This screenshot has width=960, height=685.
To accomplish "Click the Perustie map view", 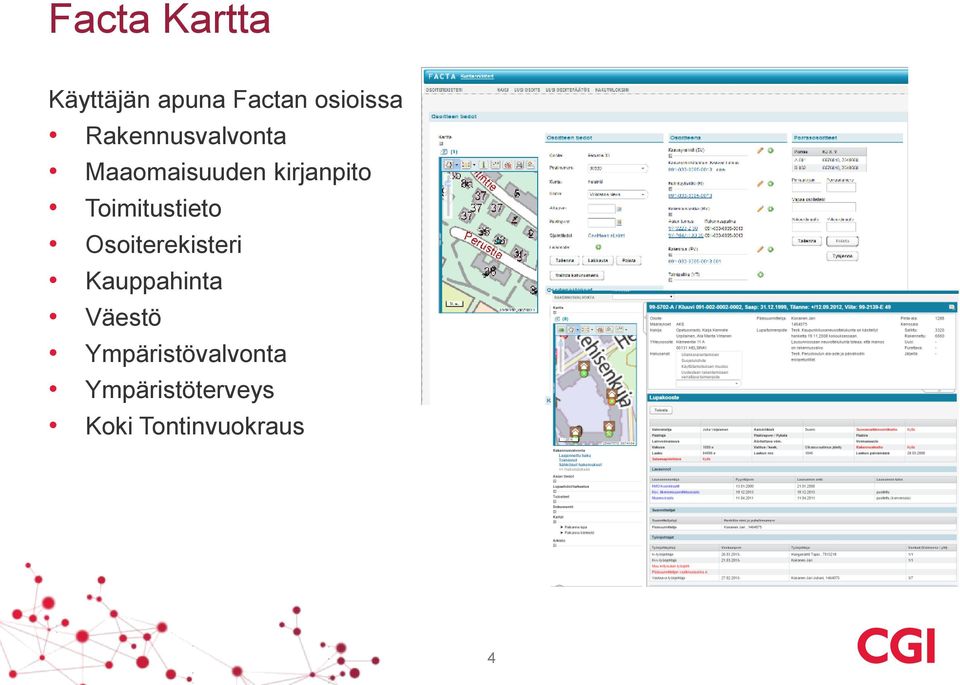I will pyautogui.click(x=489, y=242).
